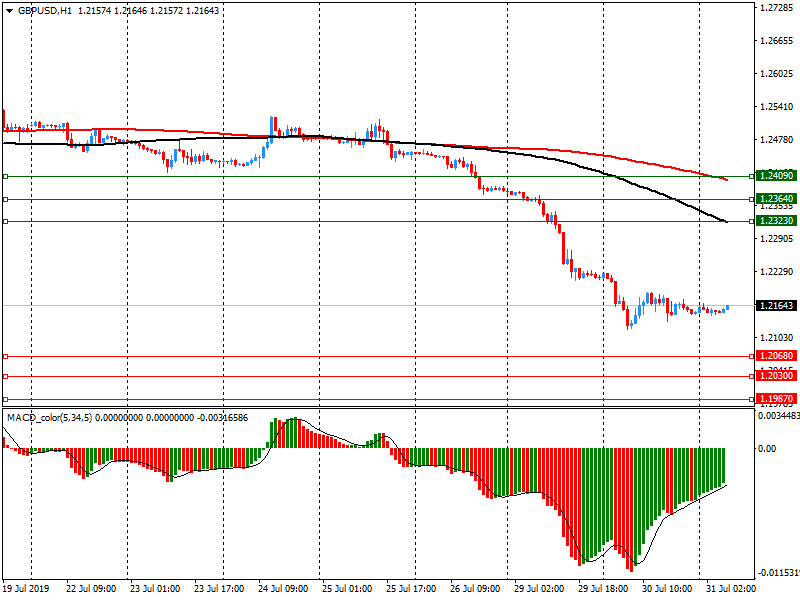This screenshot has height=600, width=800.
Task: Click the 29 Jul 18:00 time label
Action: (x=603, y=589)
